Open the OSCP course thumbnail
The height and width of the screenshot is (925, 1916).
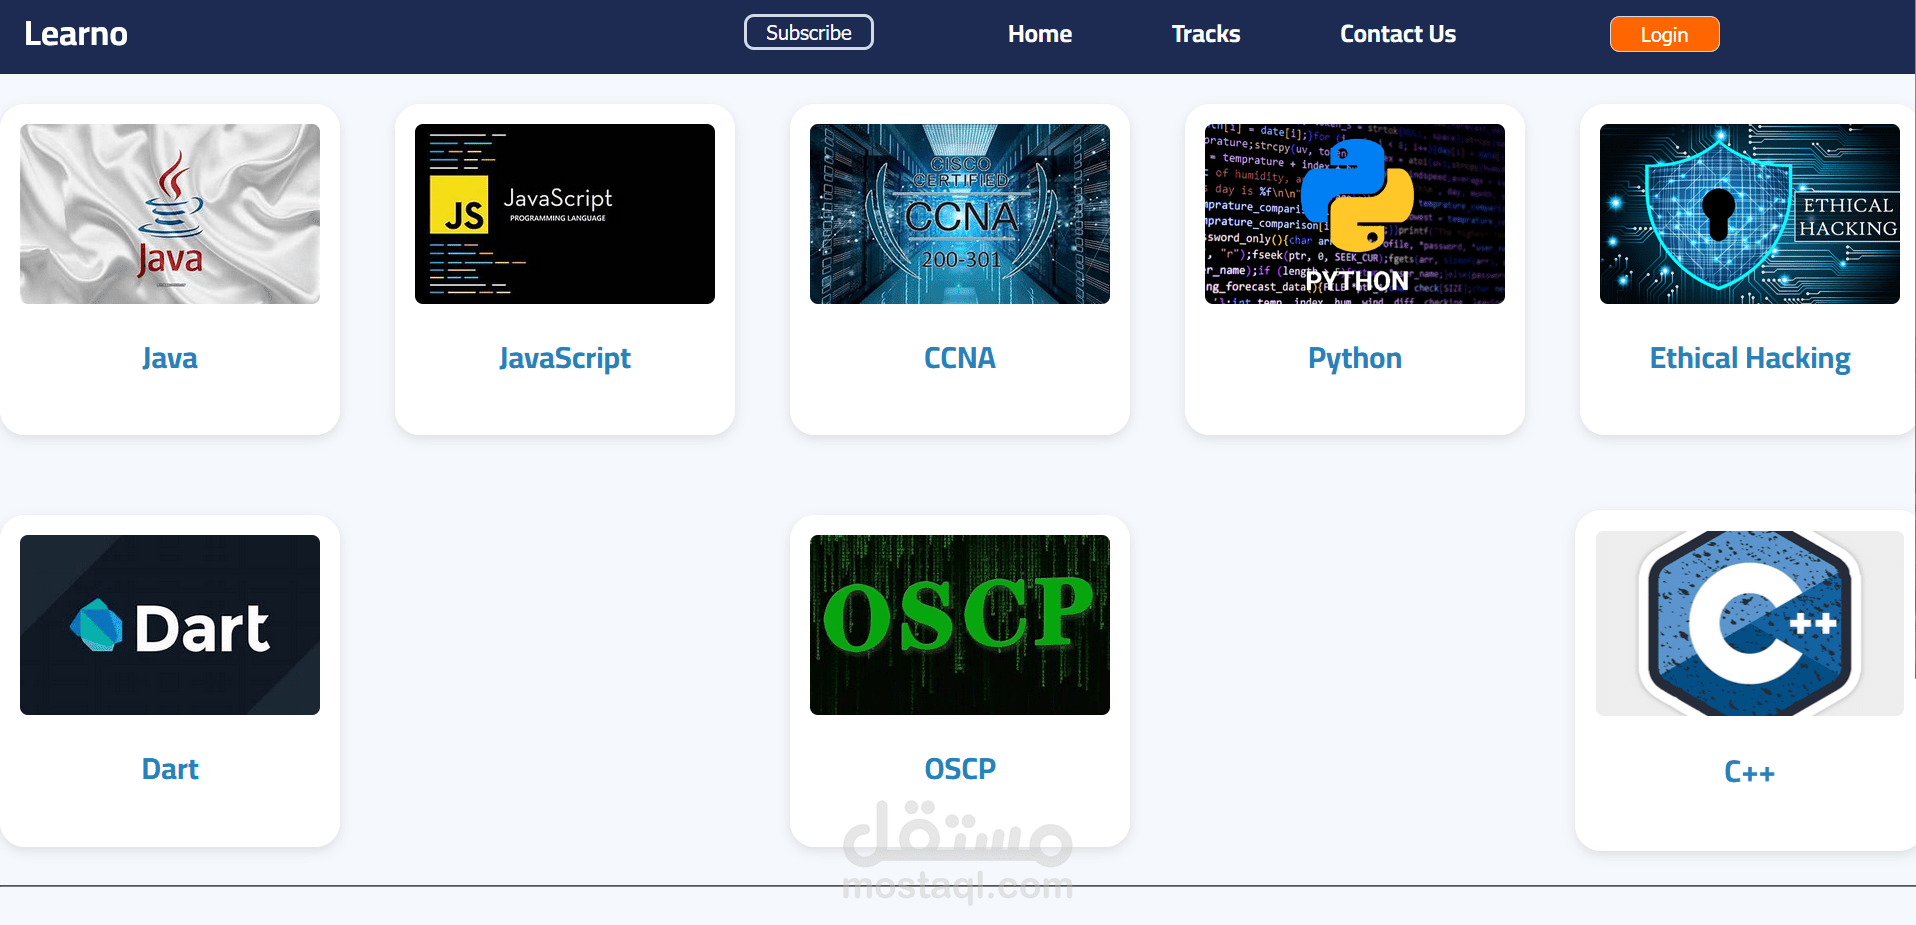(x=960, y=625)
